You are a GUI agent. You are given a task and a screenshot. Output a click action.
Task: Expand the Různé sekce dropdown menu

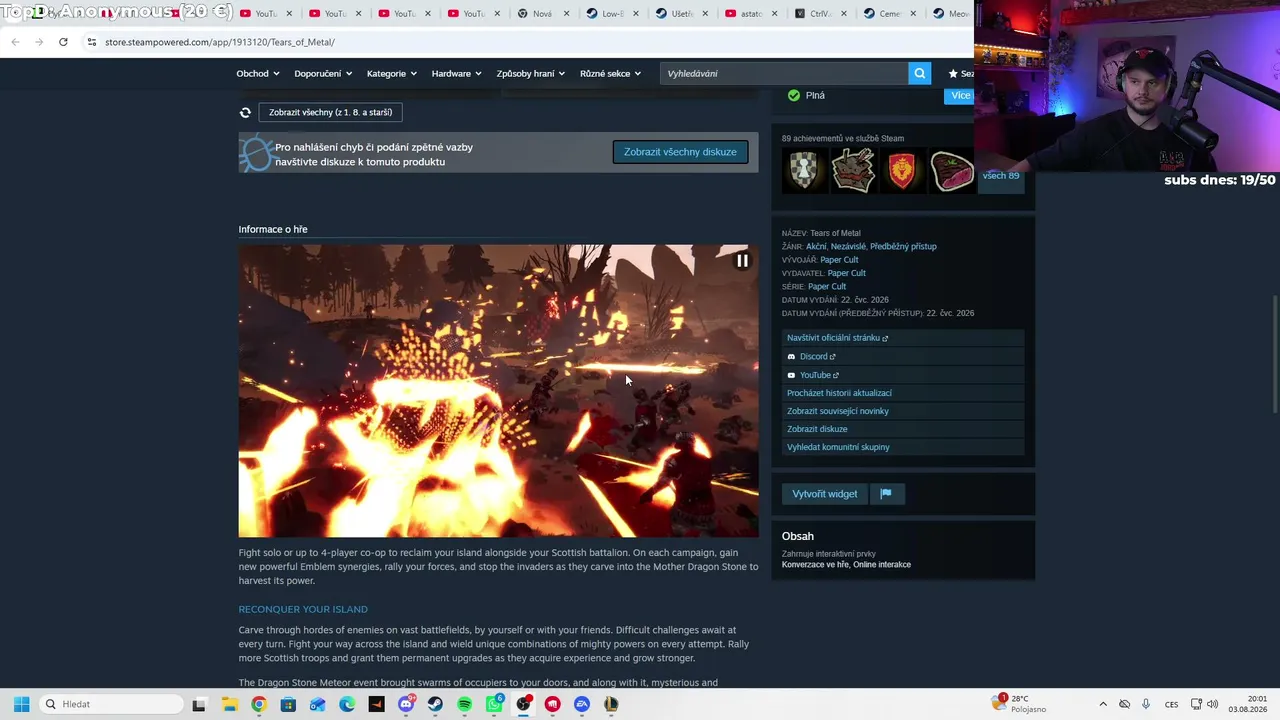(610, 73)
